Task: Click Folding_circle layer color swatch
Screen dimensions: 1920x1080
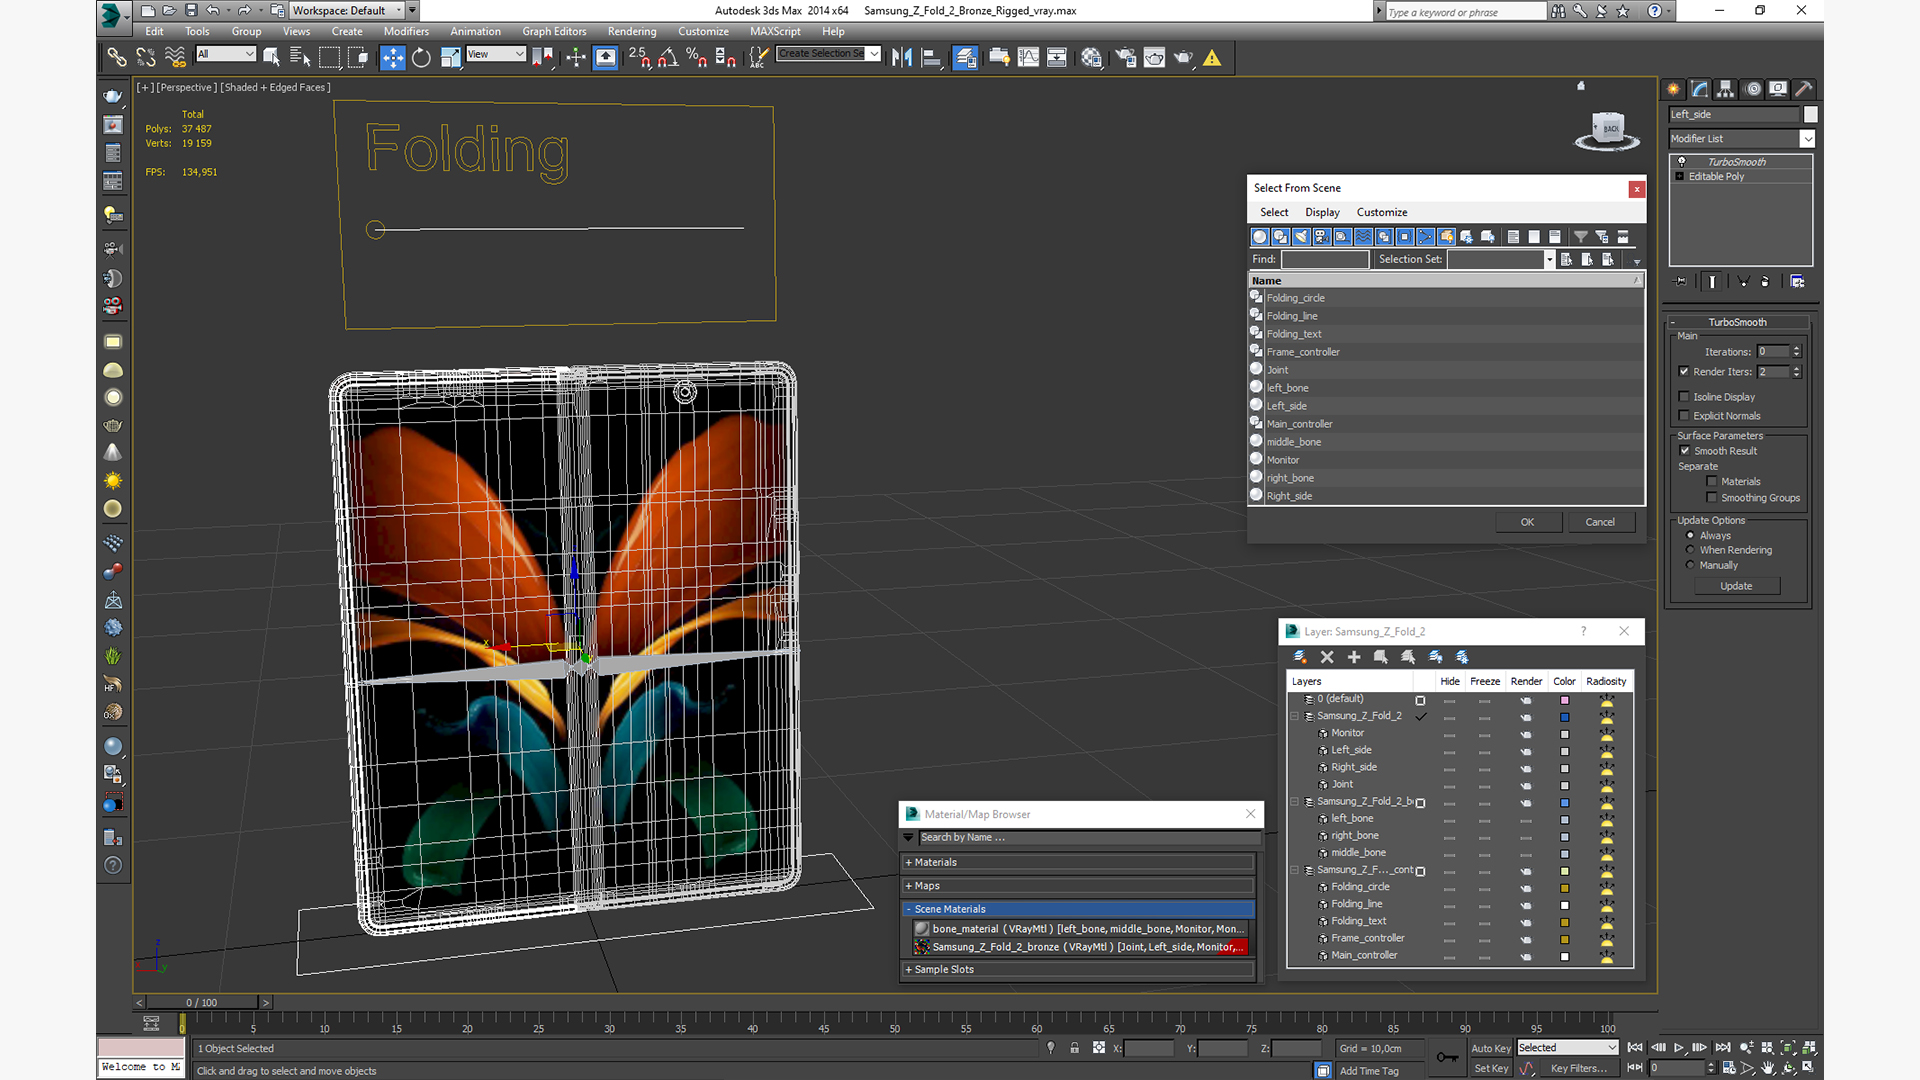Action: (1565, 888)
